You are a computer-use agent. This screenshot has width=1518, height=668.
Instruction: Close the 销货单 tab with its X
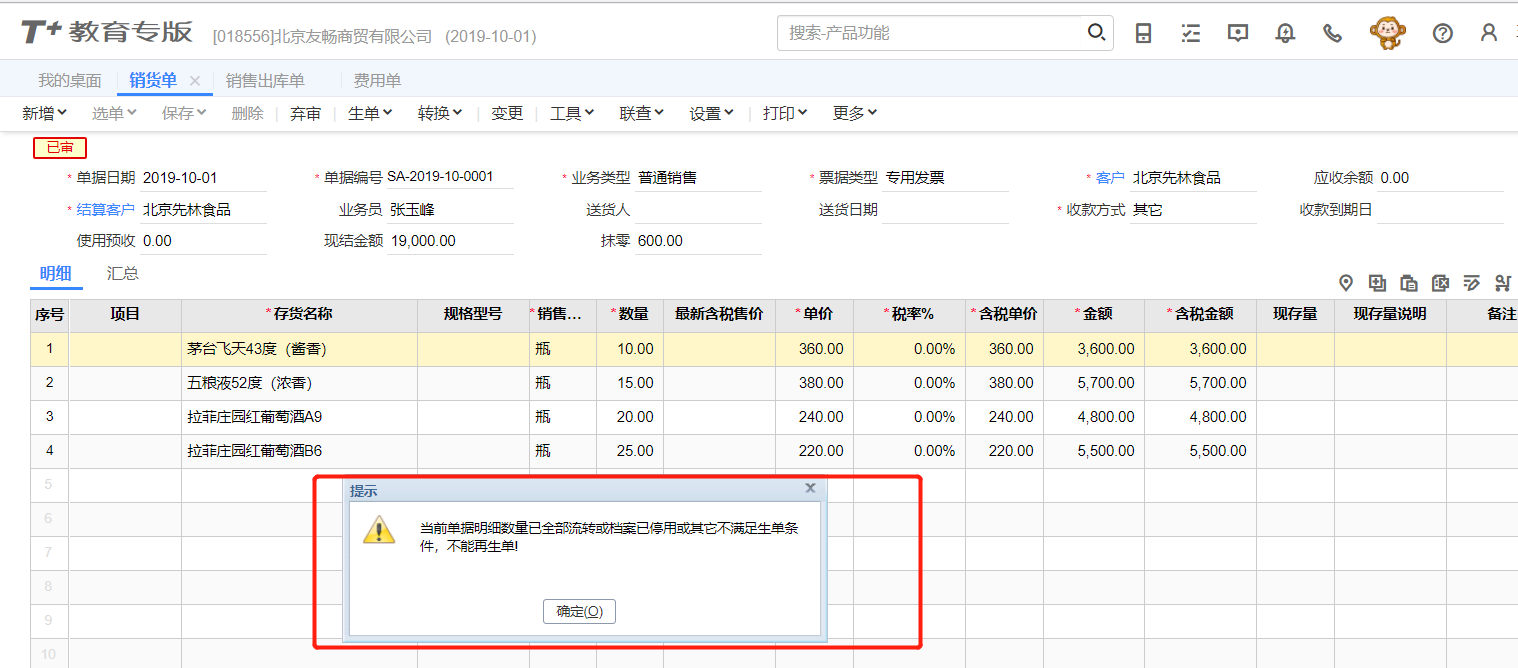pos(195,81)
